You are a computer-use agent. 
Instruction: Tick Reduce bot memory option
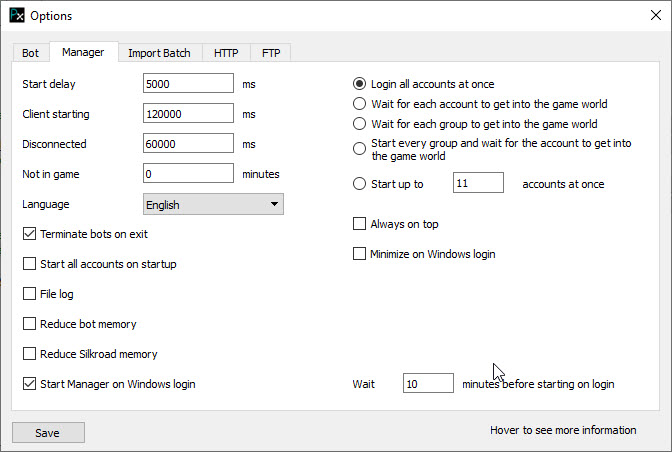29,324
